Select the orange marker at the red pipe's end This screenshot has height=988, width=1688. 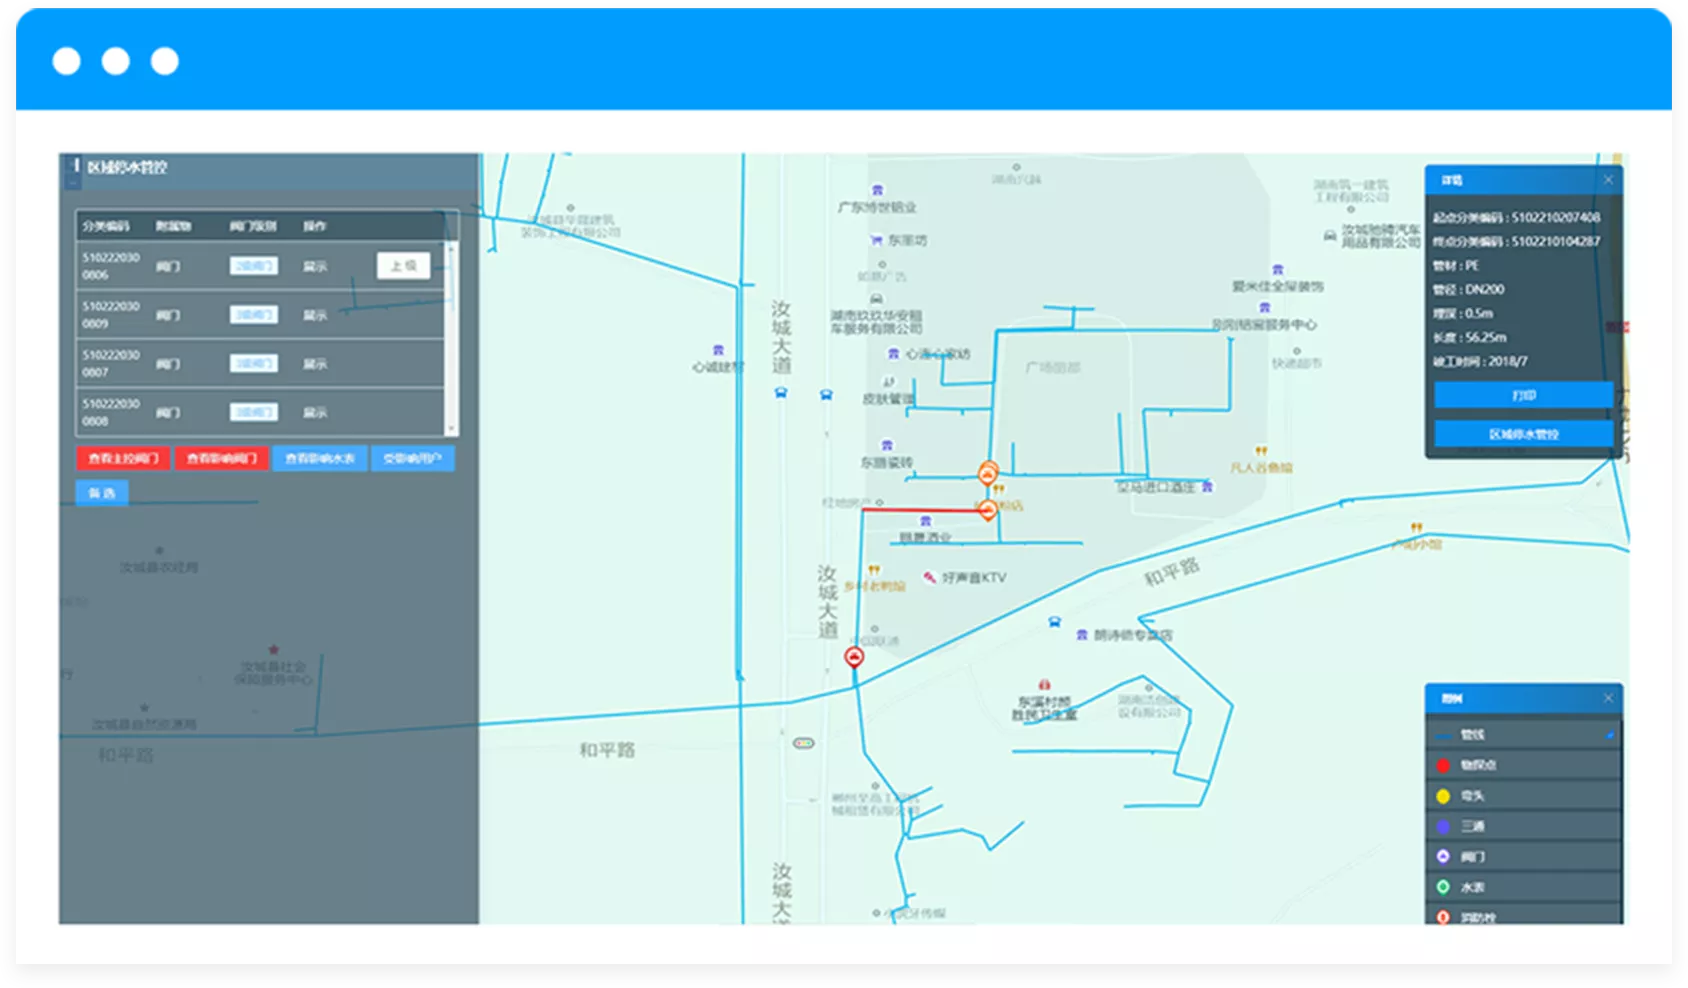click(988, 510)
